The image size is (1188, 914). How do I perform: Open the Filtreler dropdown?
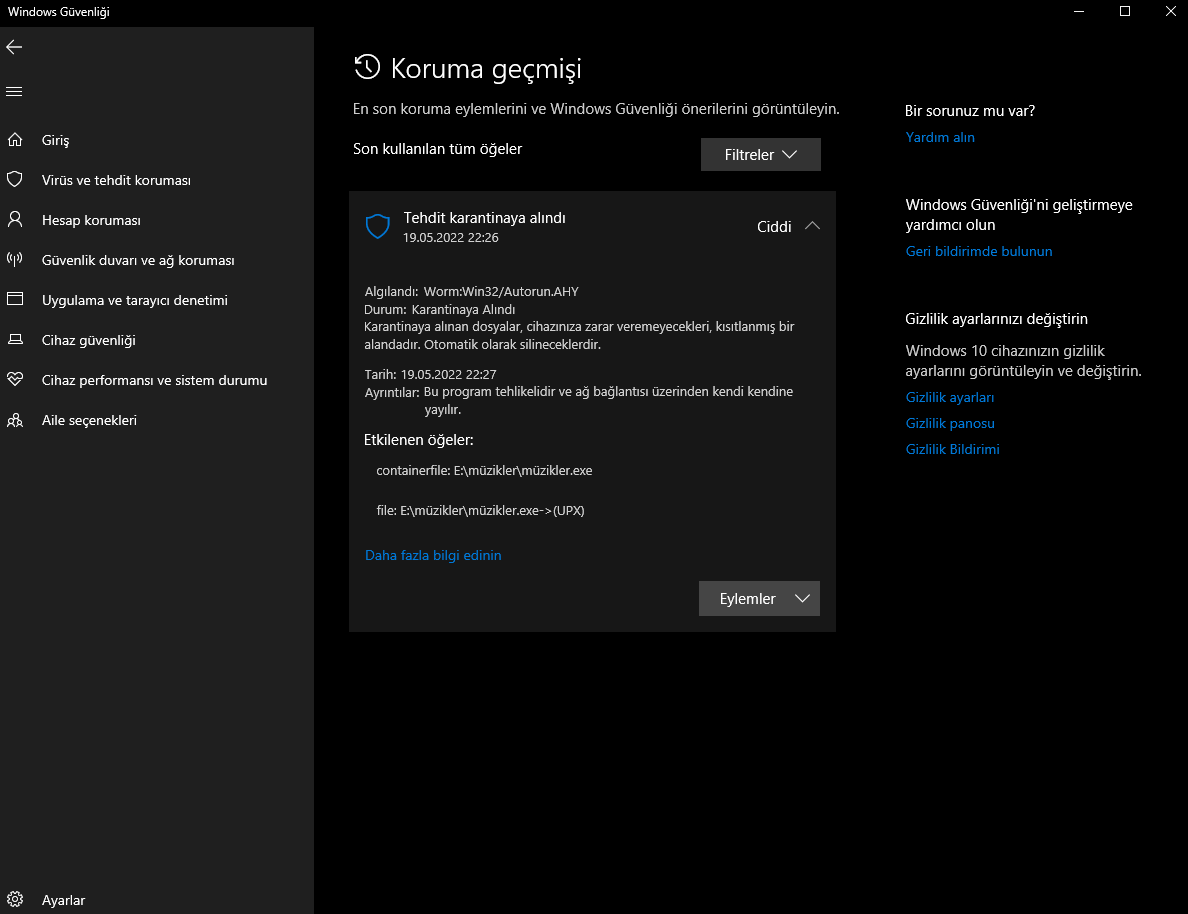(761, 155)
